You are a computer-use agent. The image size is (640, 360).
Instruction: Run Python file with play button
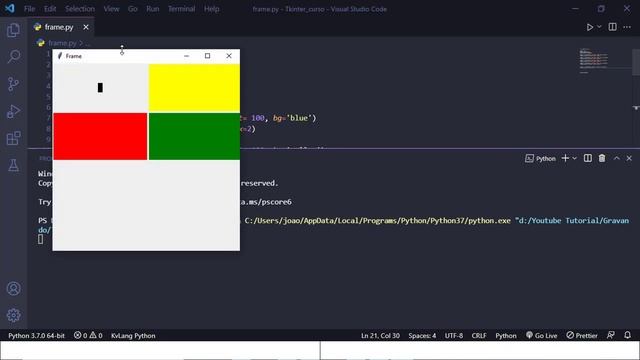pos(589,27)
